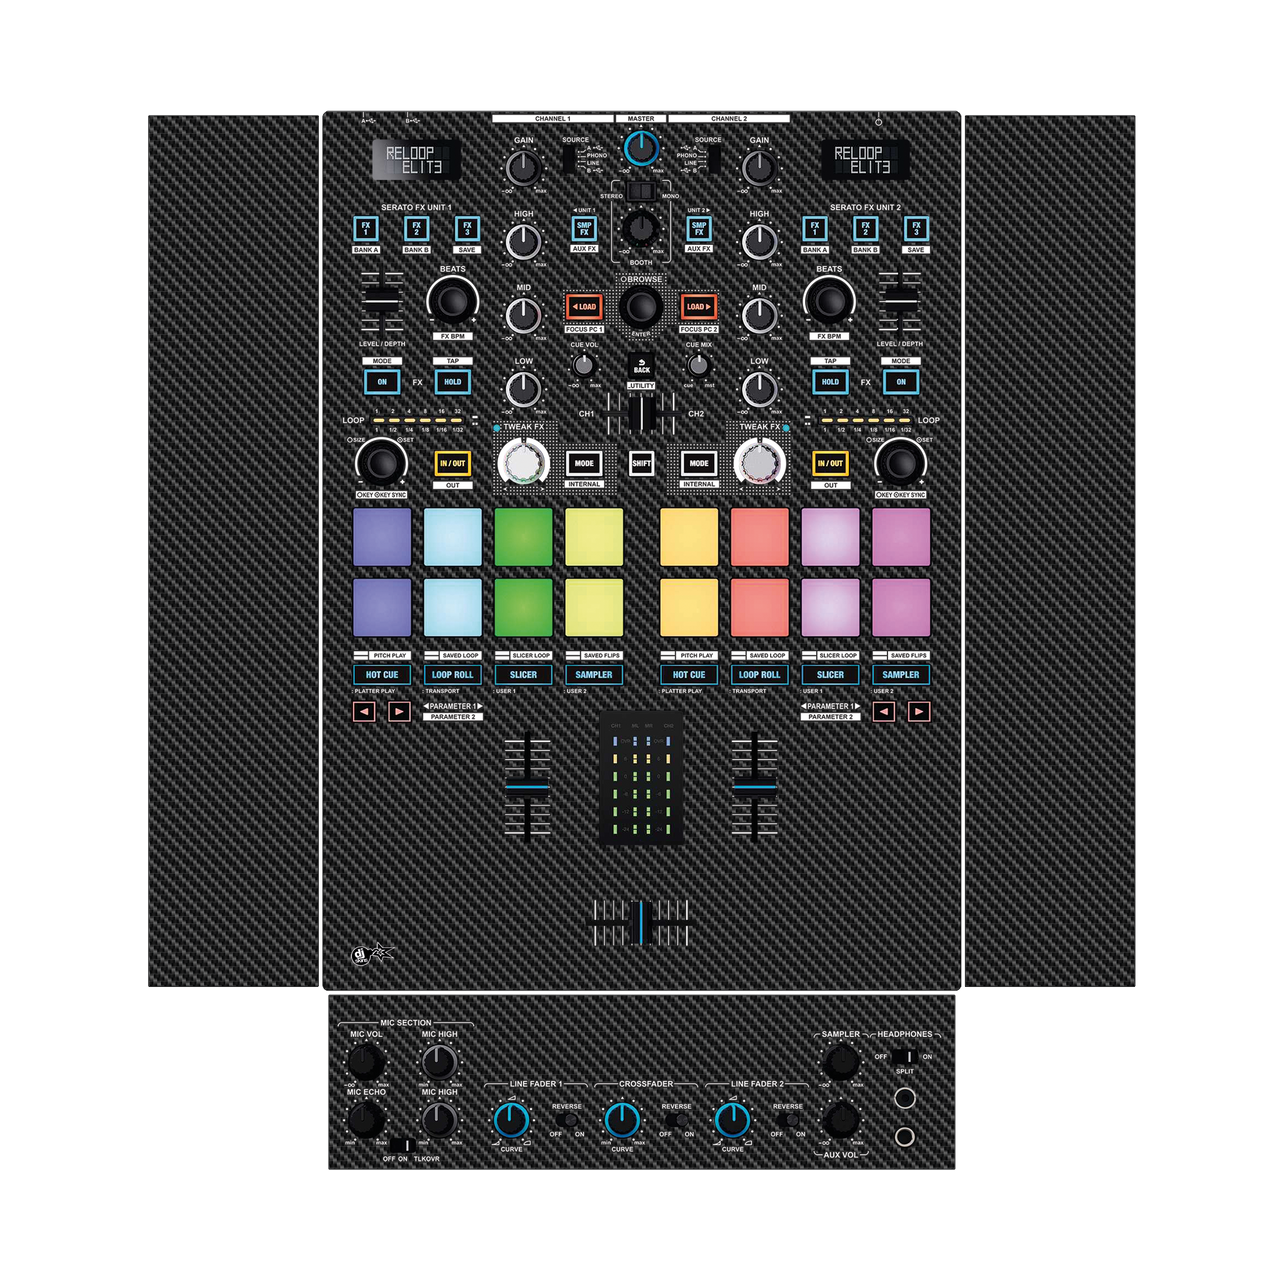This screenshot has width=1280, height=1280.
Task: Click the Browse encoder knob
Action: click(x=641, y=305)
